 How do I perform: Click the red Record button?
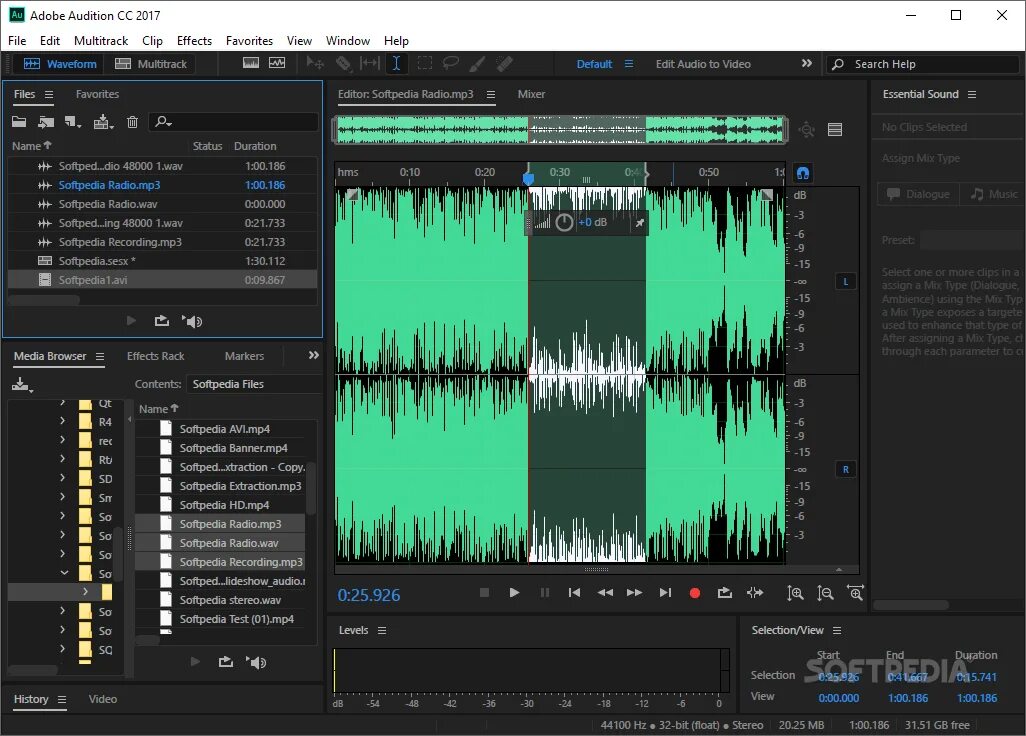pyautogui.click(x=695, y=593)
